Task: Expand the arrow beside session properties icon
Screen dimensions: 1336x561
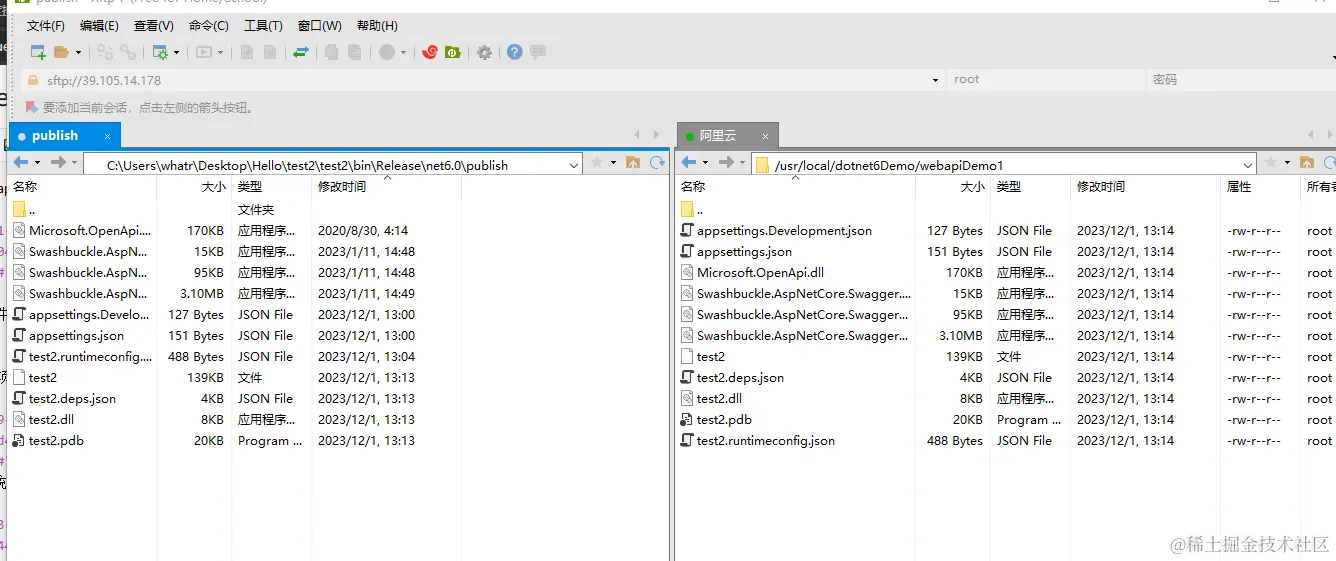Action: click(x=177, y=52)
